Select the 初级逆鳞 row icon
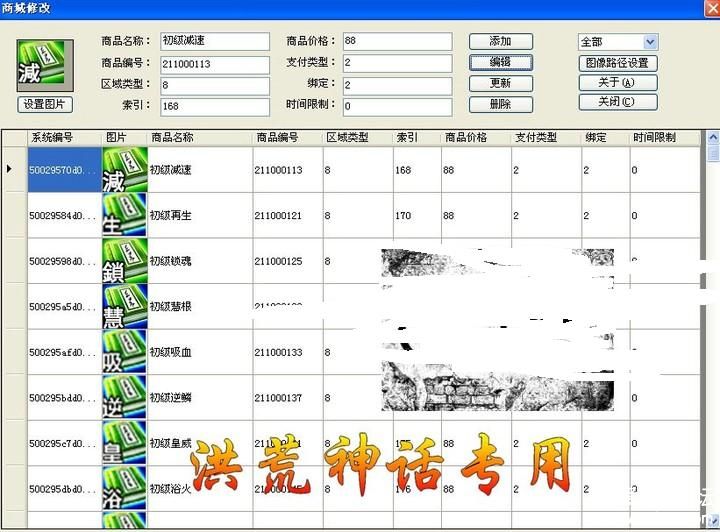 coord(124,397)
